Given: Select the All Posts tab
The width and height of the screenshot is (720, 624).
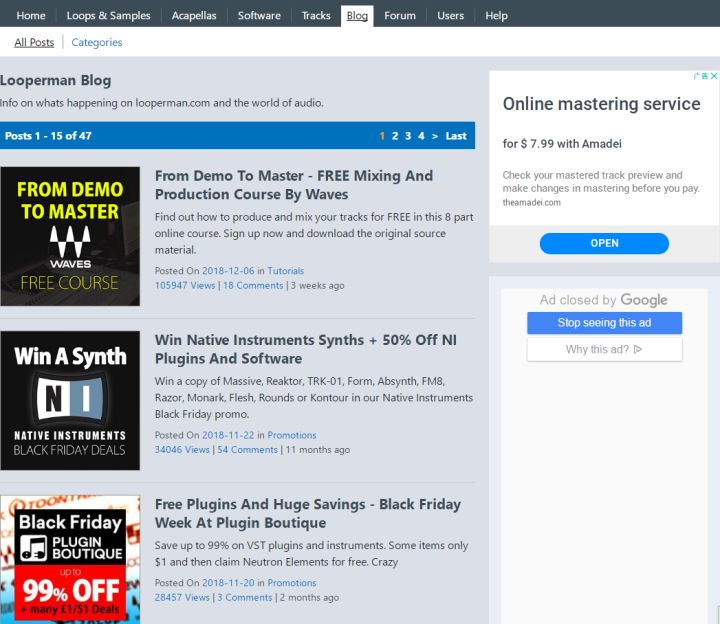Looking at the screenshot, I should (x=34, y=42).
